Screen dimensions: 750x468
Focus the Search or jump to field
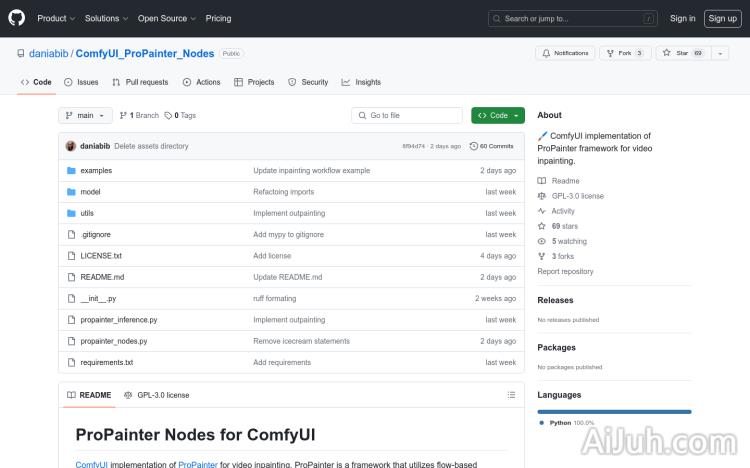pyautogui.click(x=573, y=19)
